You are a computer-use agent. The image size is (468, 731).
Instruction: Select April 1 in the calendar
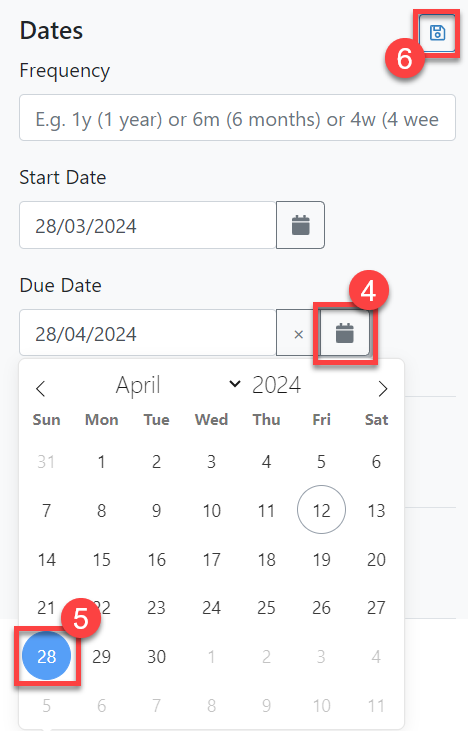pyautogui.click(x=102, y=461)
